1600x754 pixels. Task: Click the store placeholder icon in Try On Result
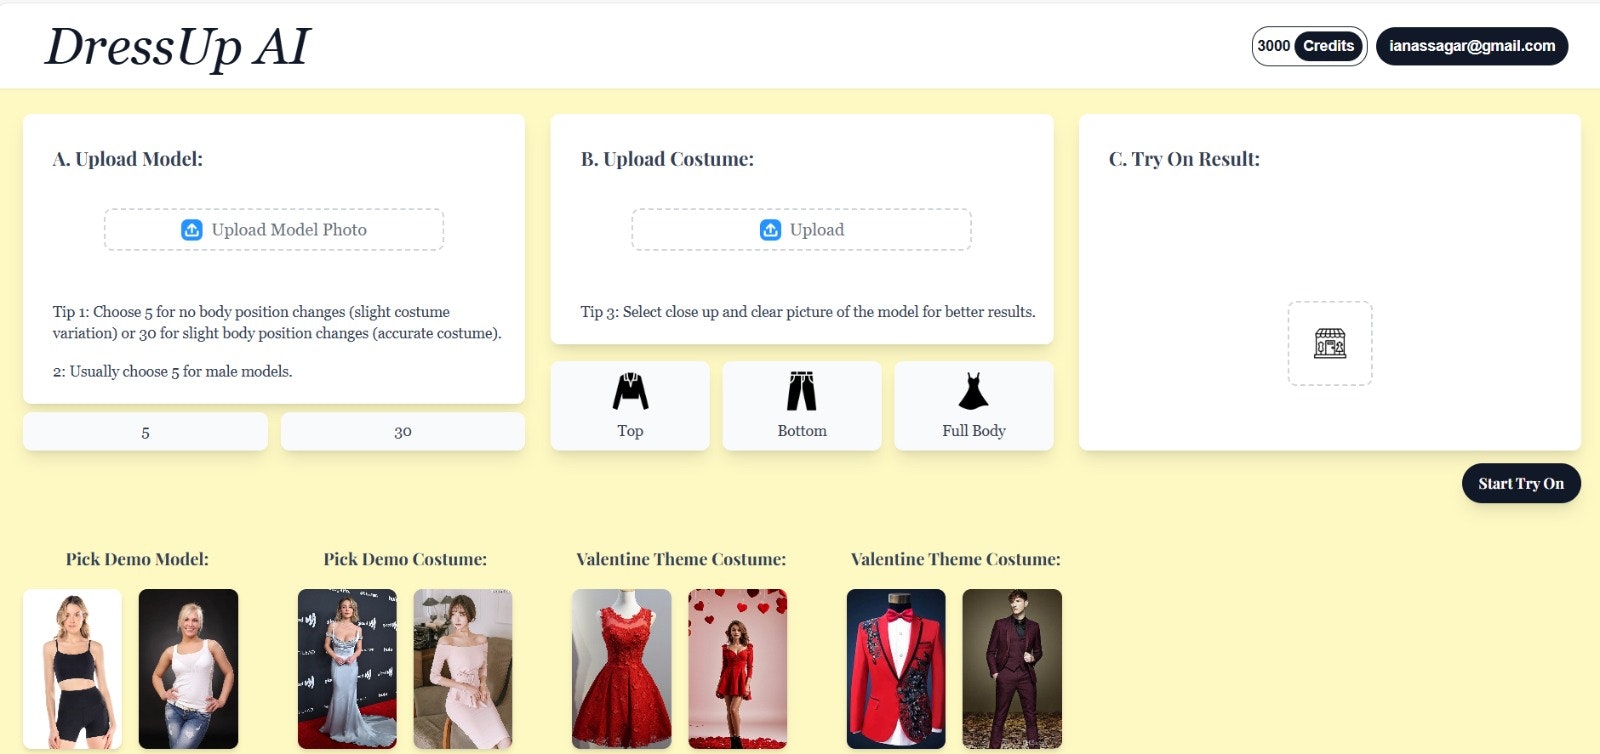[1330, 343]
